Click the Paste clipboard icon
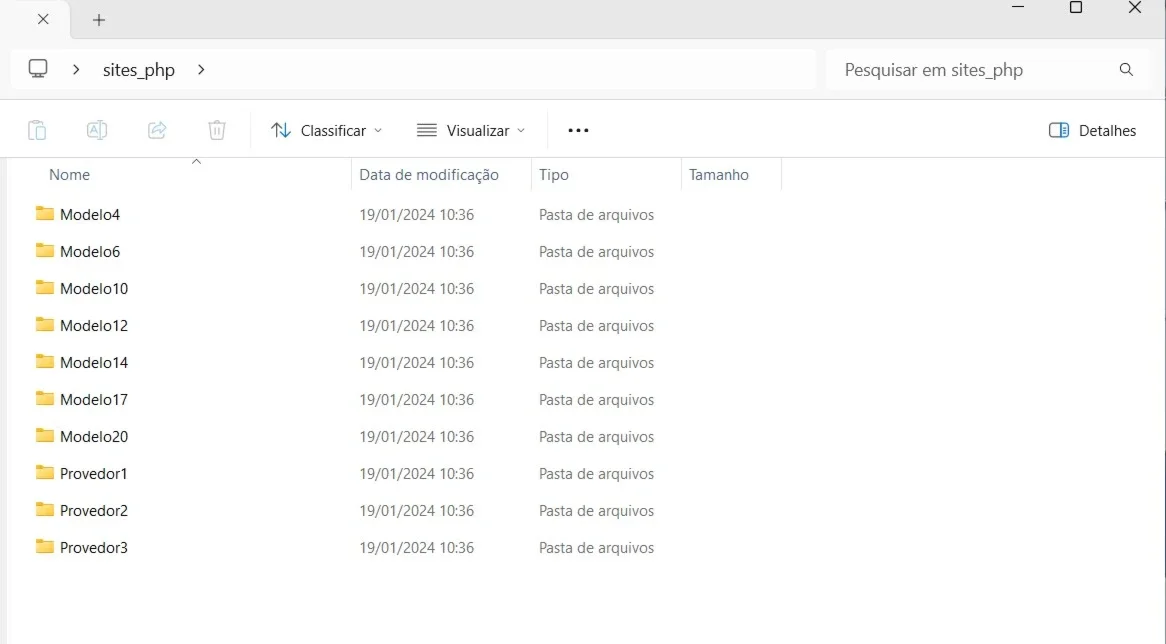This screenshot has width=1166, height=644. (37, 130)
